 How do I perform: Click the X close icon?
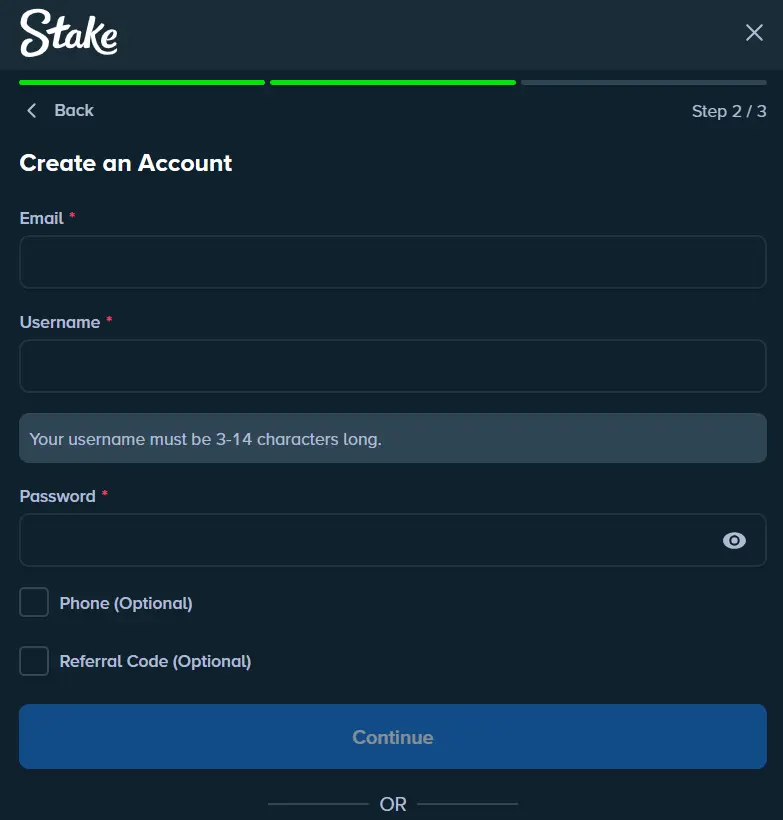coord(754,32)
